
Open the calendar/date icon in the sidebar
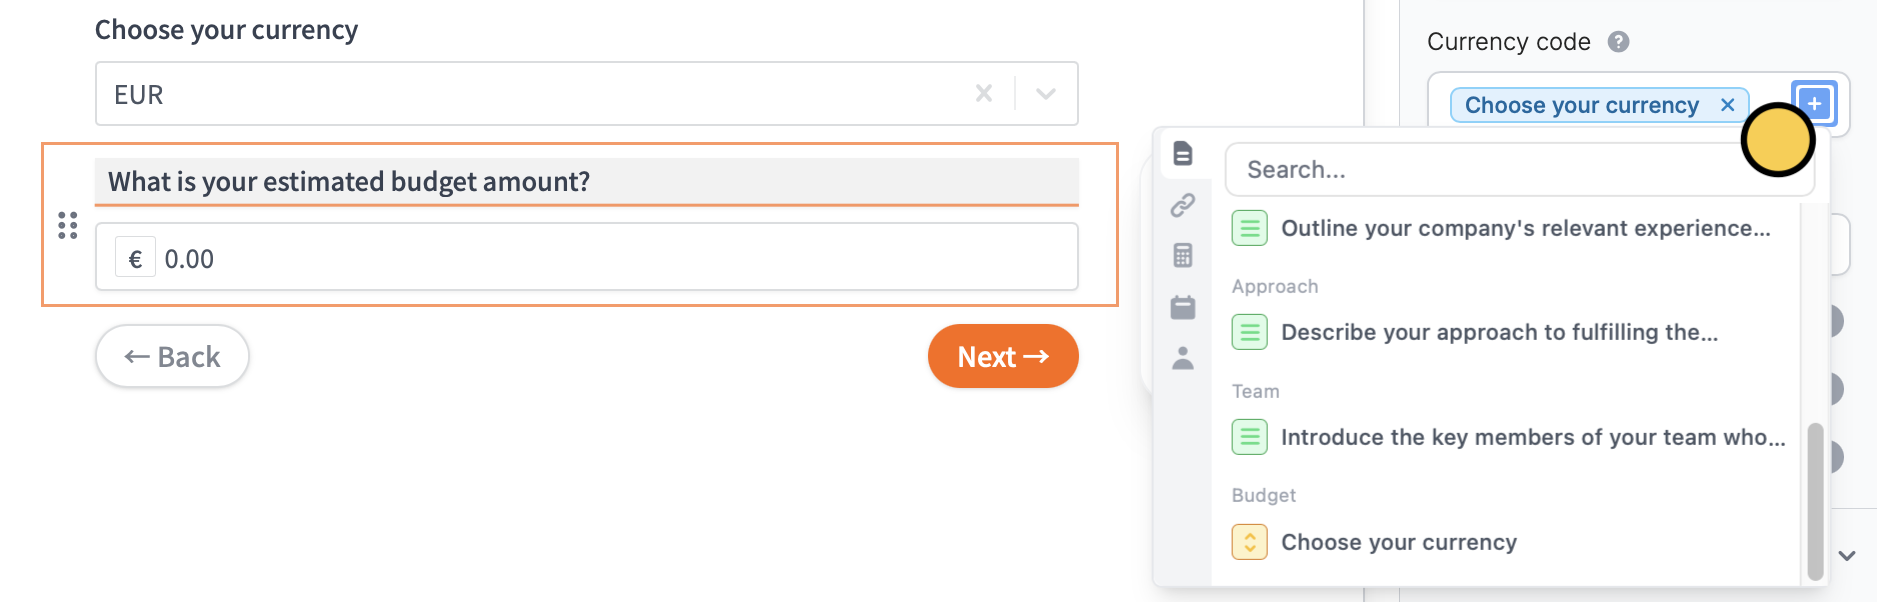pyautogui.click(x=1184, y=308)
